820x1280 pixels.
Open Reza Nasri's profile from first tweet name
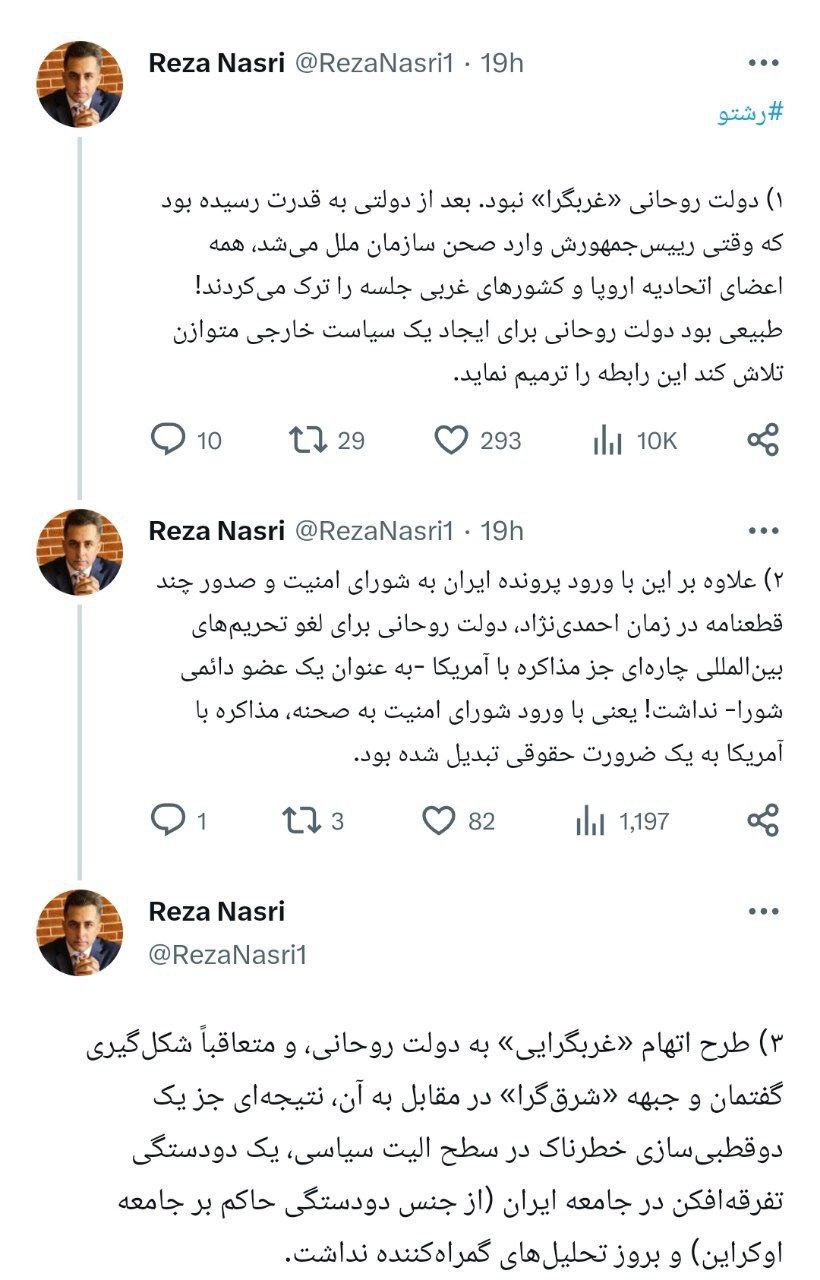click(216, 63)
